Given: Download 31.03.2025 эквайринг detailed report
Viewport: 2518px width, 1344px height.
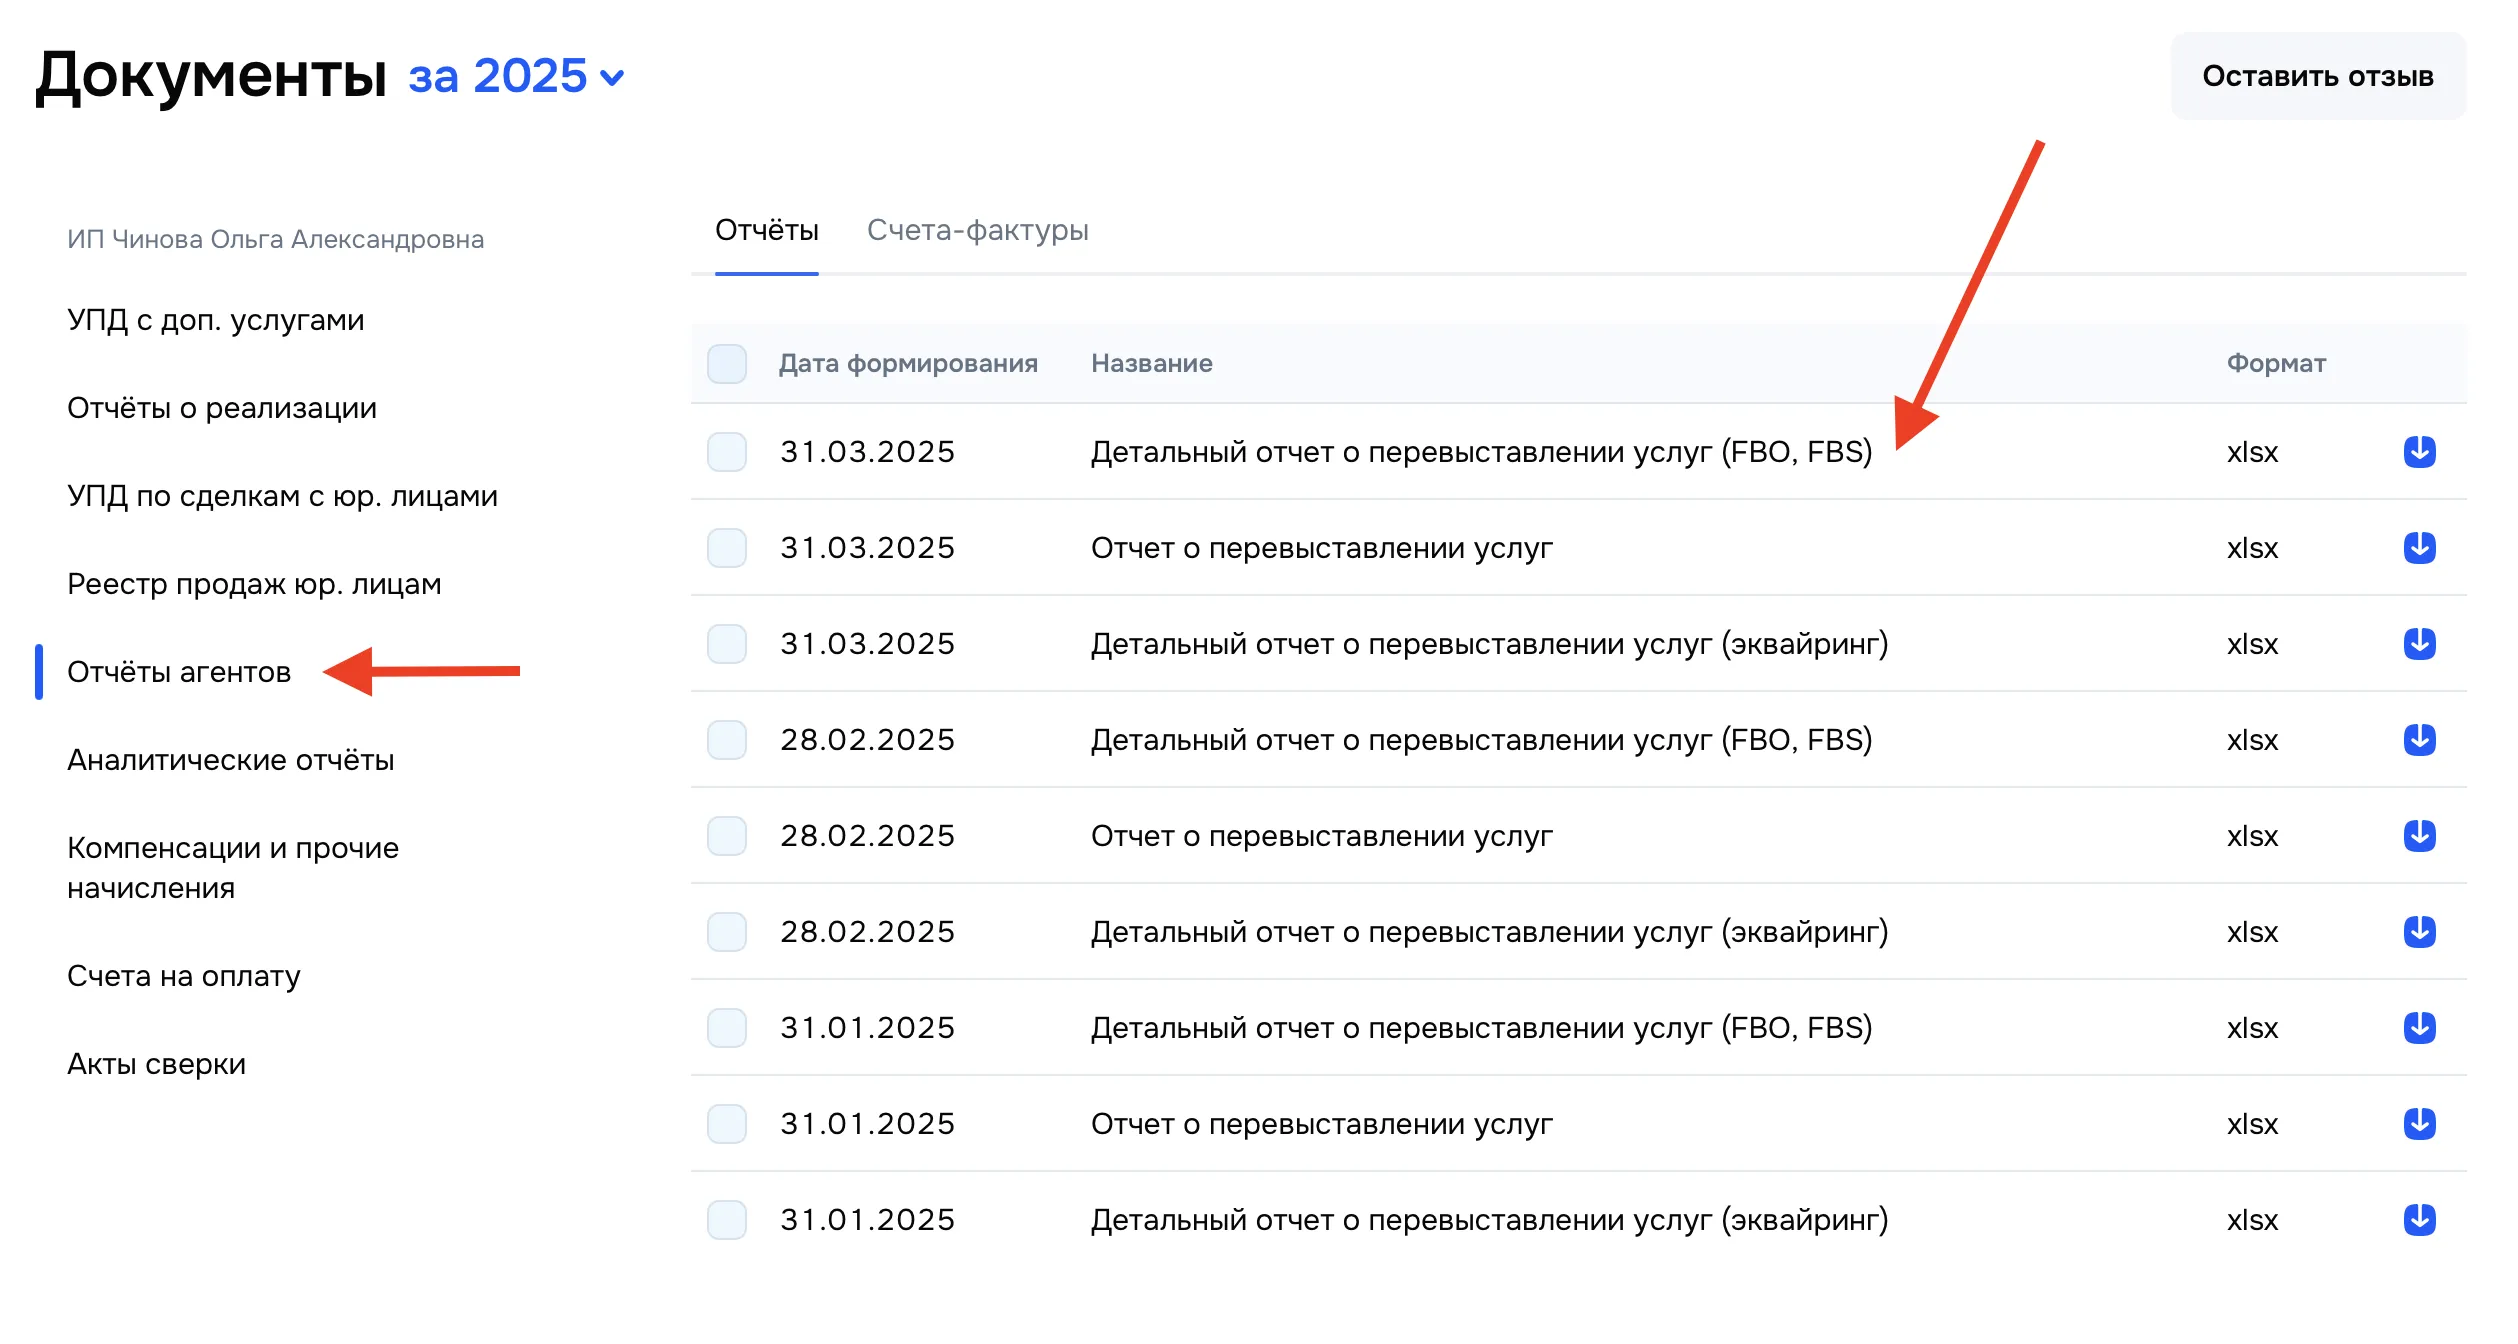Looking at the screenshot, I should tap(2419, 644).
